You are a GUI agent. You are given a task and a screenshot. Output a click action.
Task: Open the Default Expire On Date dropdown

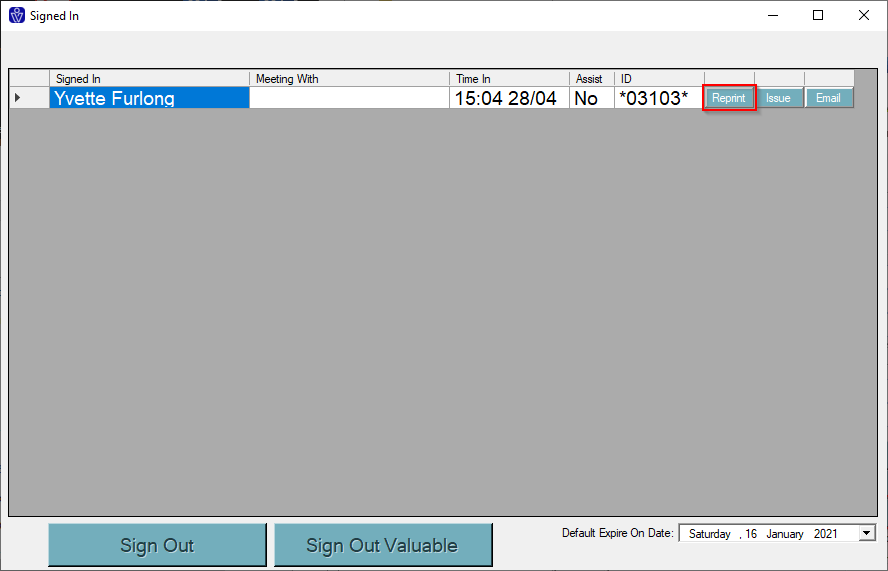click(x=866, y=533)
